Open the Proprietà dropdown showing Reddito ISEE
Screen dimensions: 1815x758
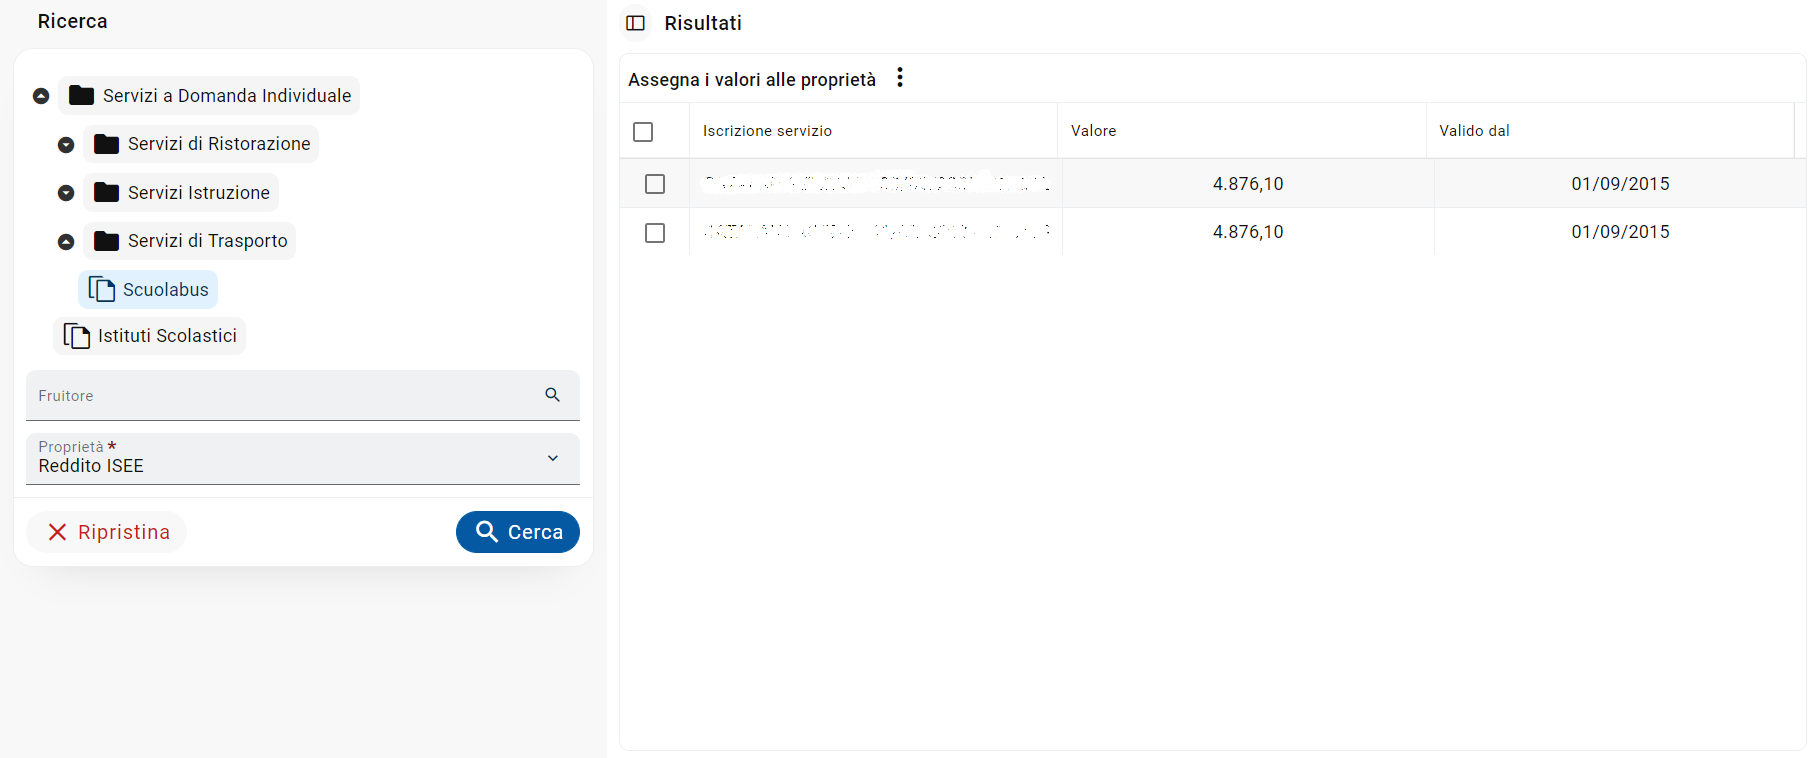tap(302, 458)
